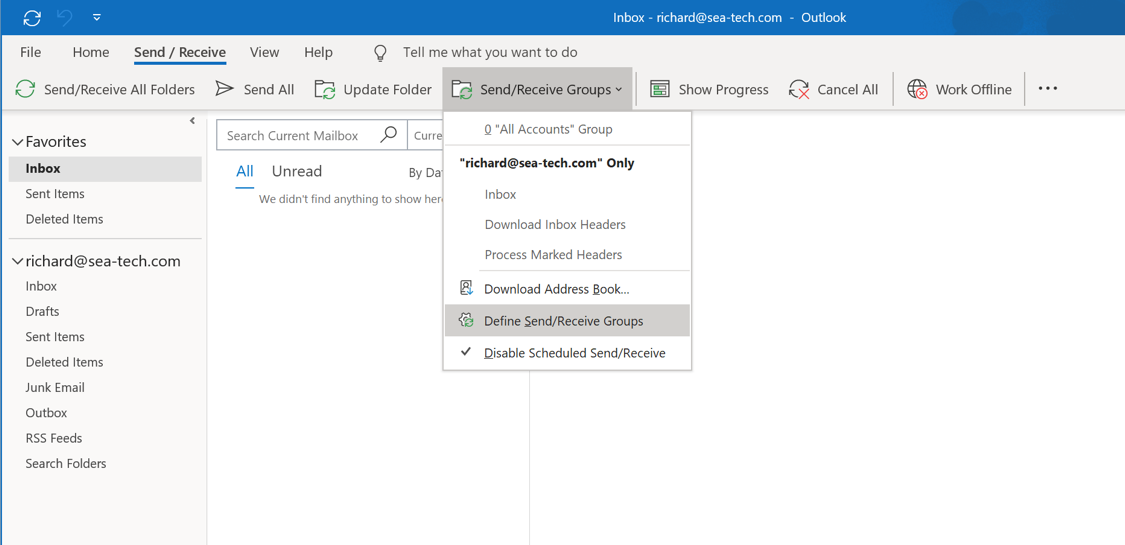
Task: Click the sync icon in title bar
Action: coord(32,17)
